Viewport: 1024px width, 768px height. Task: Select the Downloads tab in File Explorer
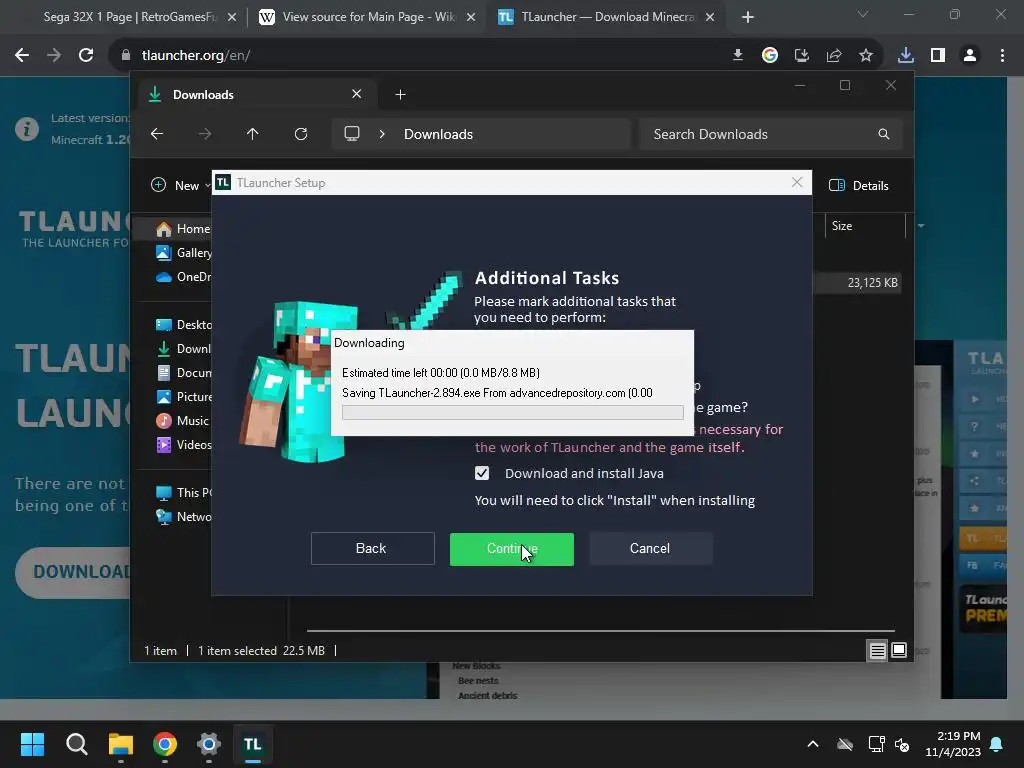[x=257, y=95]
